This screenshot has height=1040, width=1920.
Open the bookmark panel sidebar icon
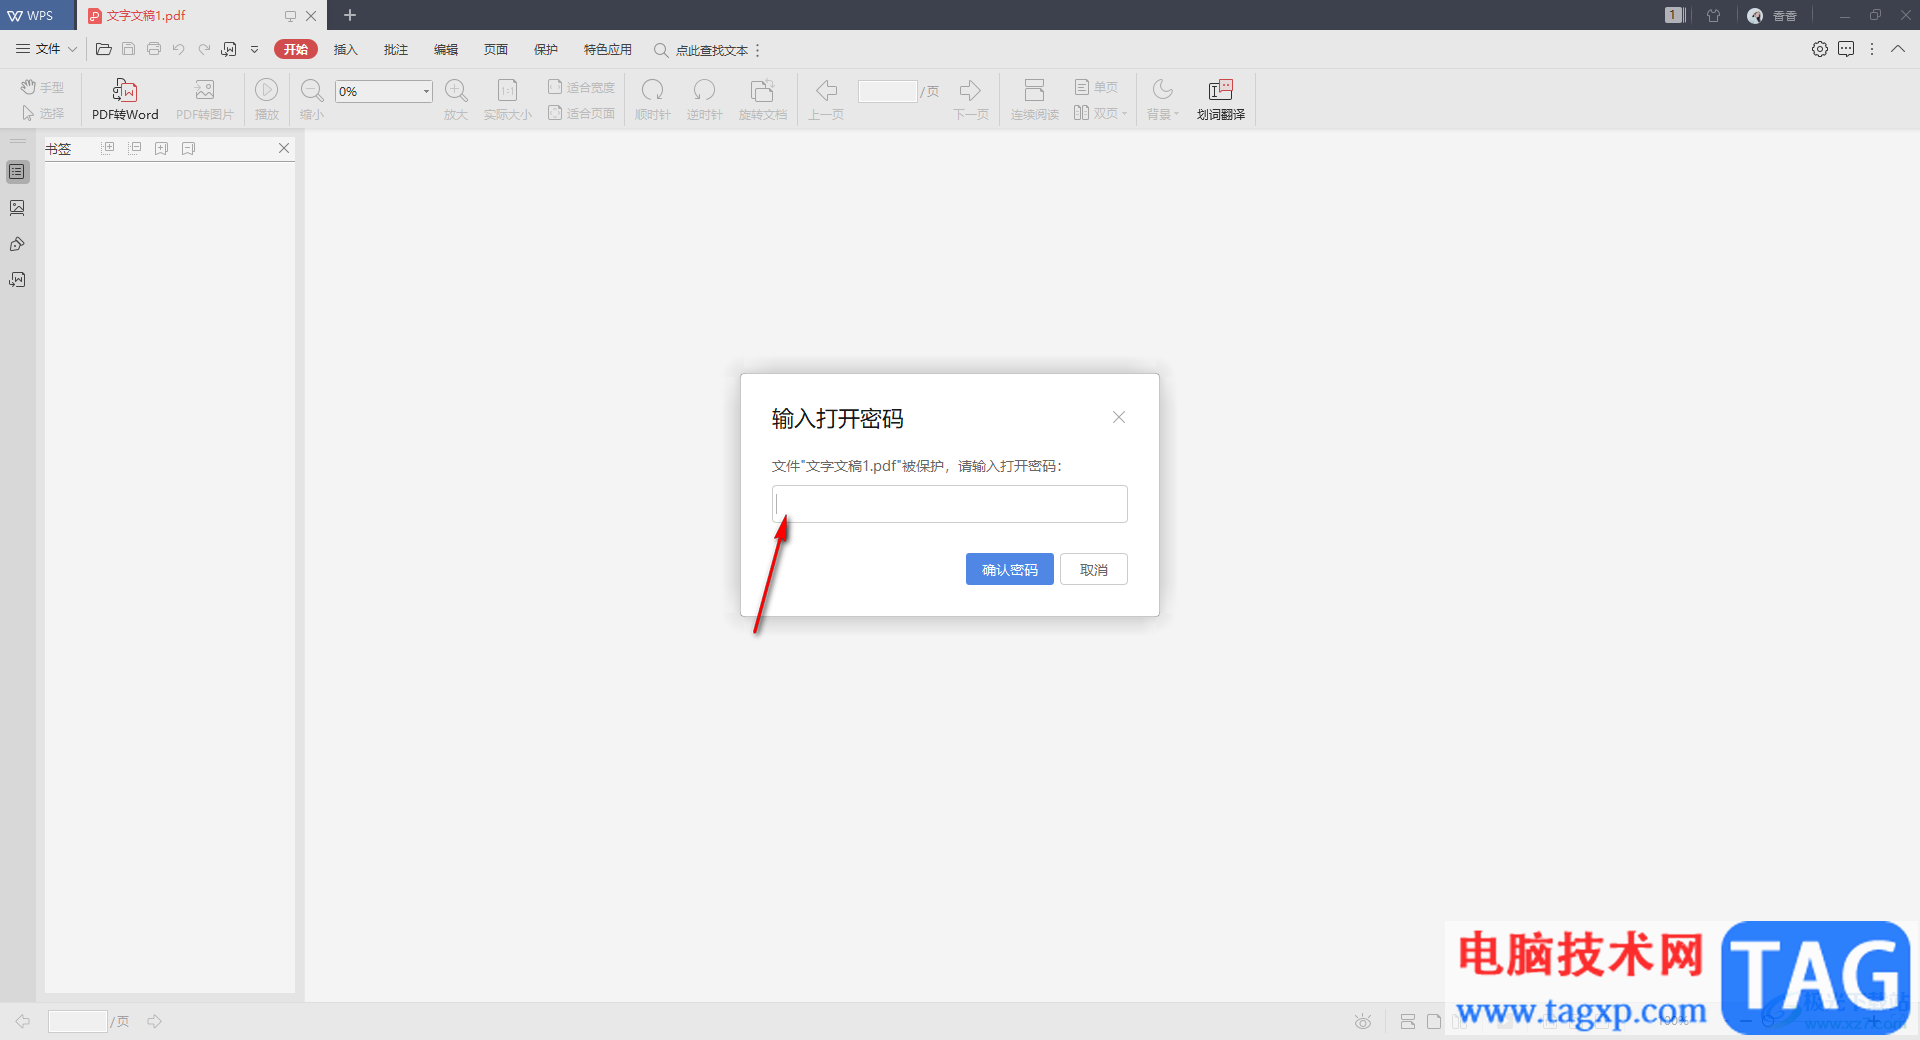17,172
